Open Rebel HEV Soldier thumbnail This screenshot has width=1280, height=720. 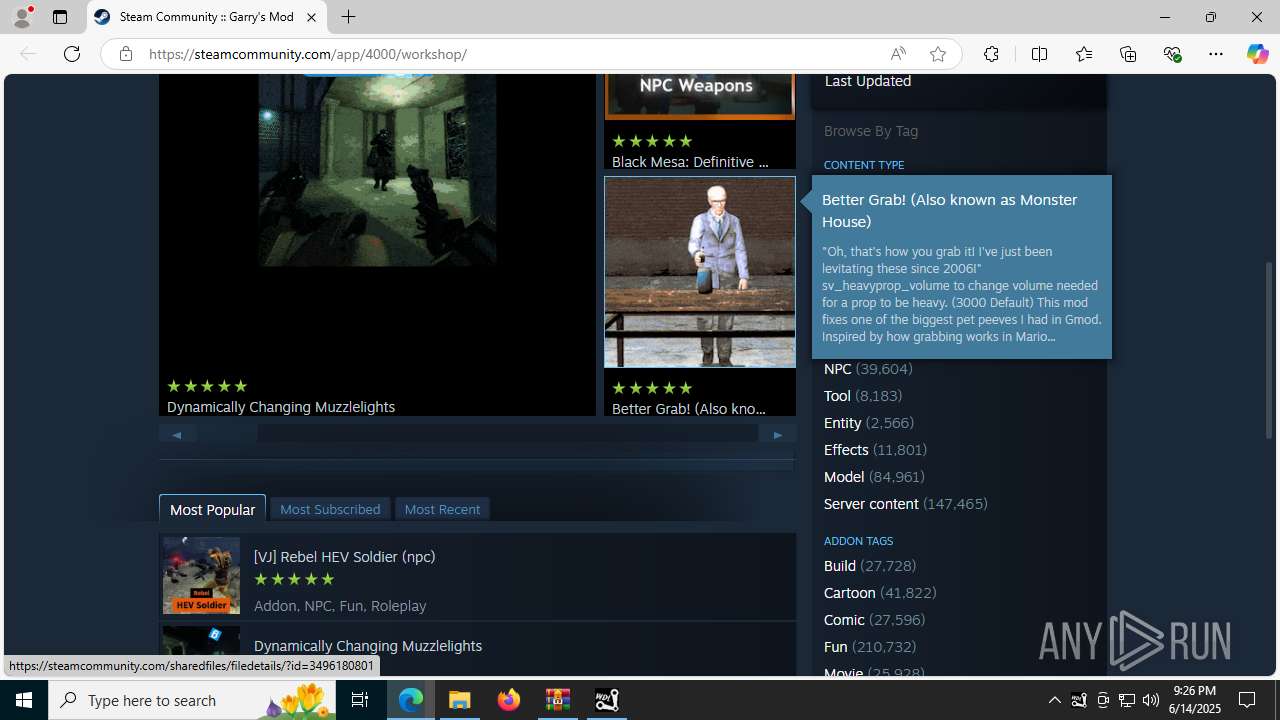click(x=201, y=575)
